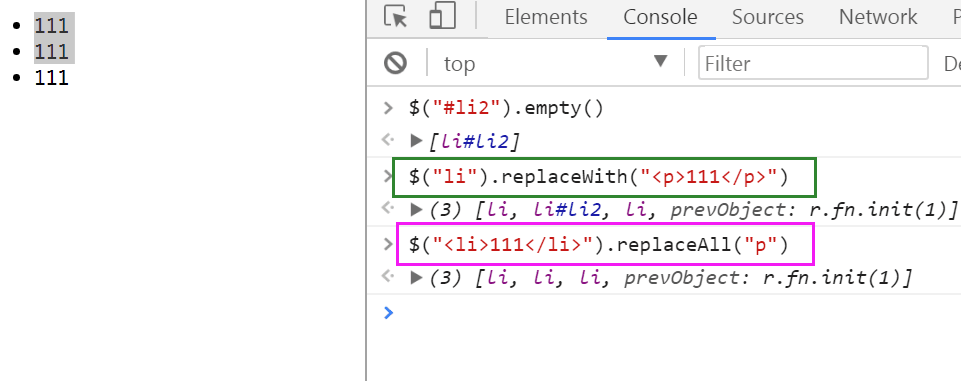Viewport: 961px width, 381px height.
Task: Expand the (3) [li, li#li2, li] result
Action: 417,210
